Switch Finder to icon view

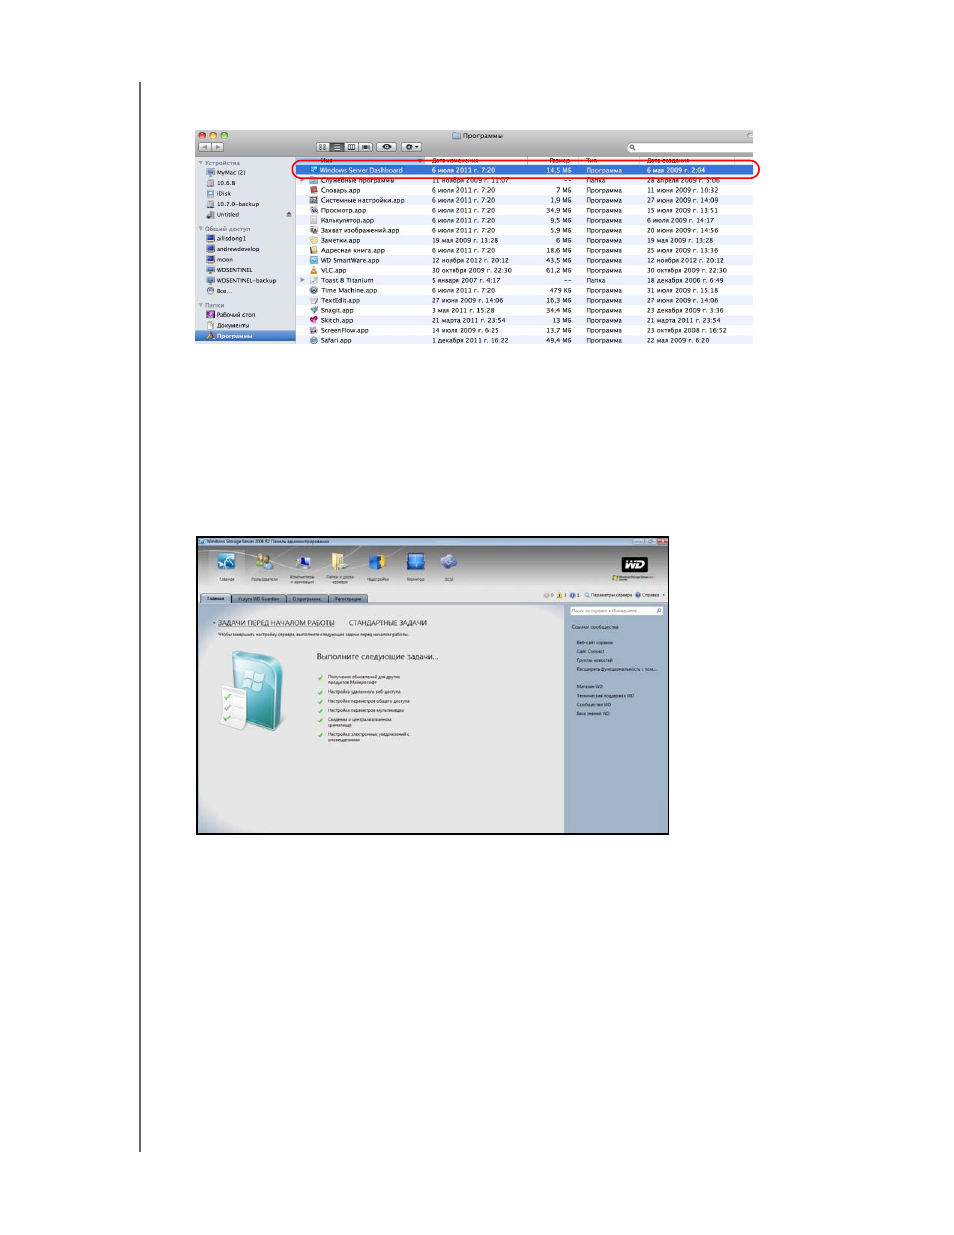[323, 147]
